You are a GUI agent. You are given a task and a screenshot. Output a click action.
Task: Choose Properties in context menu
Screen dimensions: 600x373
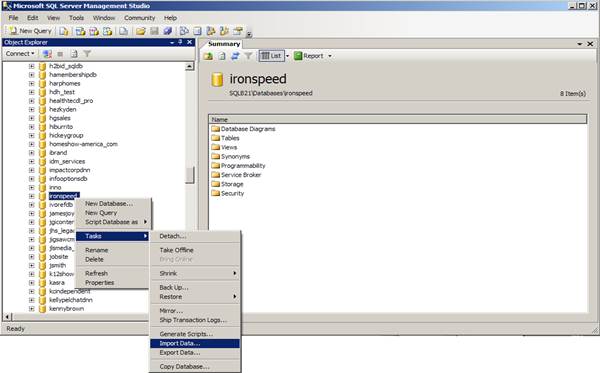[113, 283]
